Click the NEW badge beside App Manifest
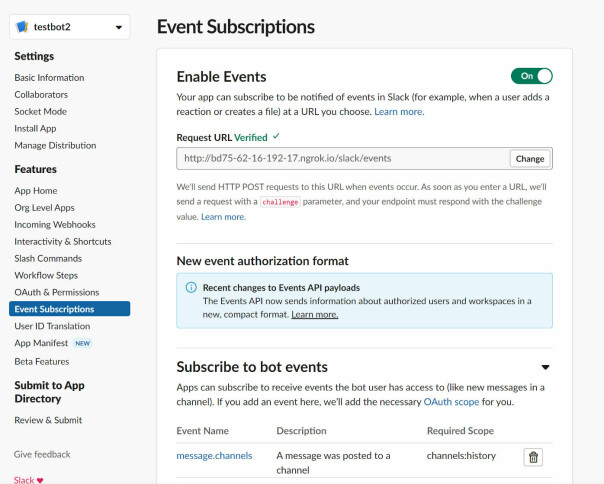The image size is (604, 484). tap(82, 343)
